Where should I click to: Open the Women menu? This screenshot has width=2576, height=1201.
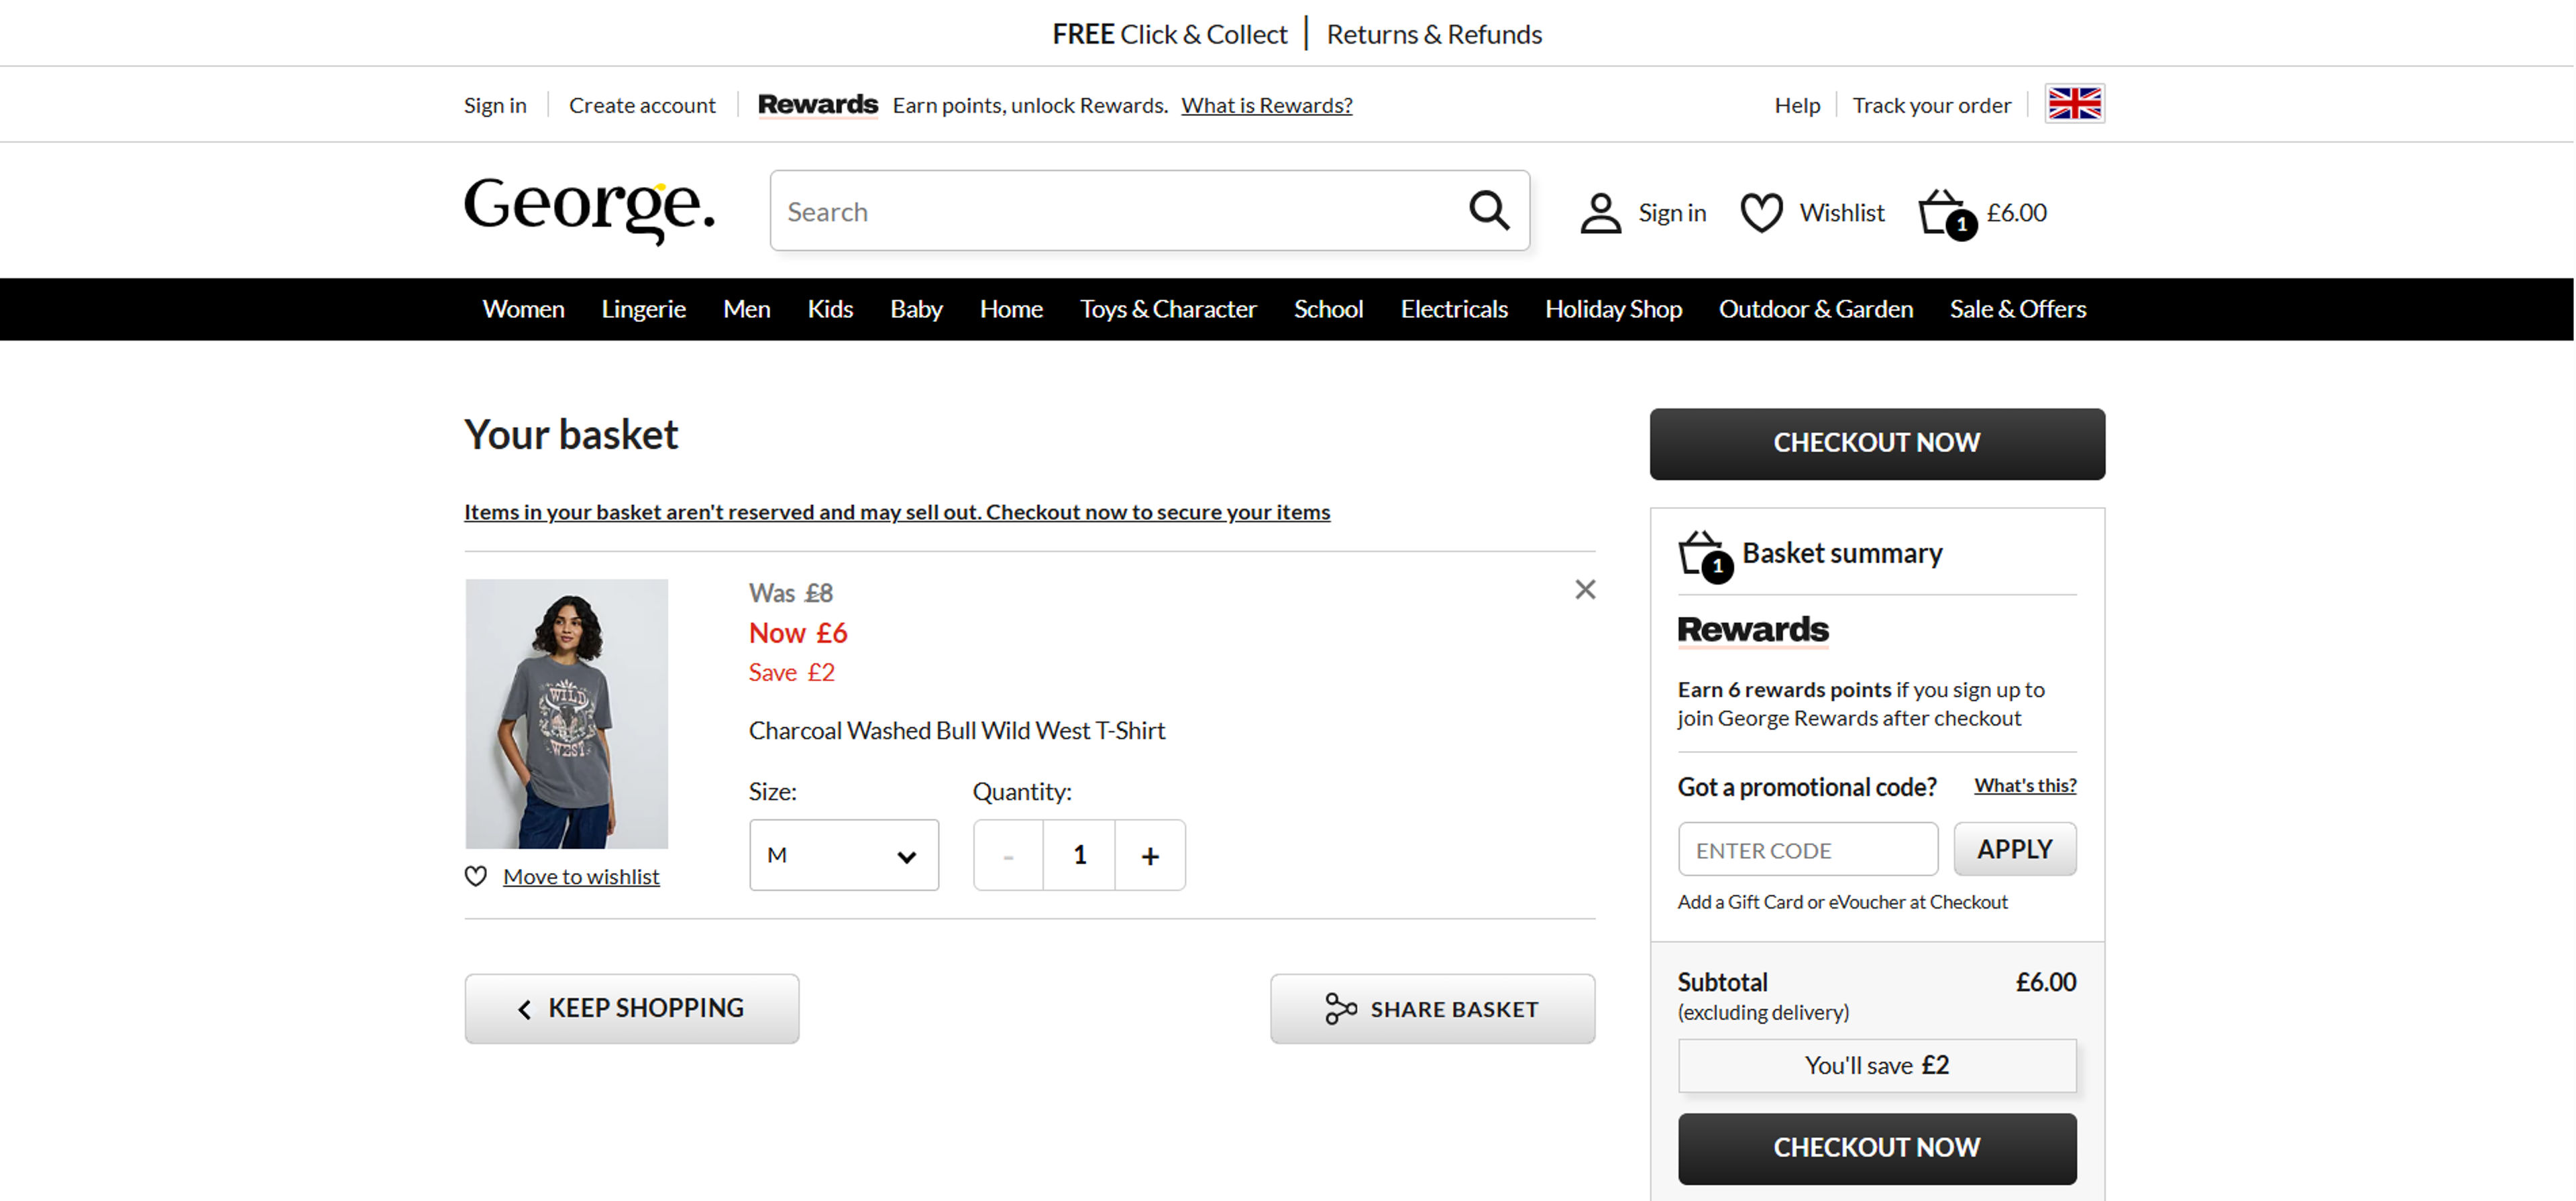(x=523, y=310)
